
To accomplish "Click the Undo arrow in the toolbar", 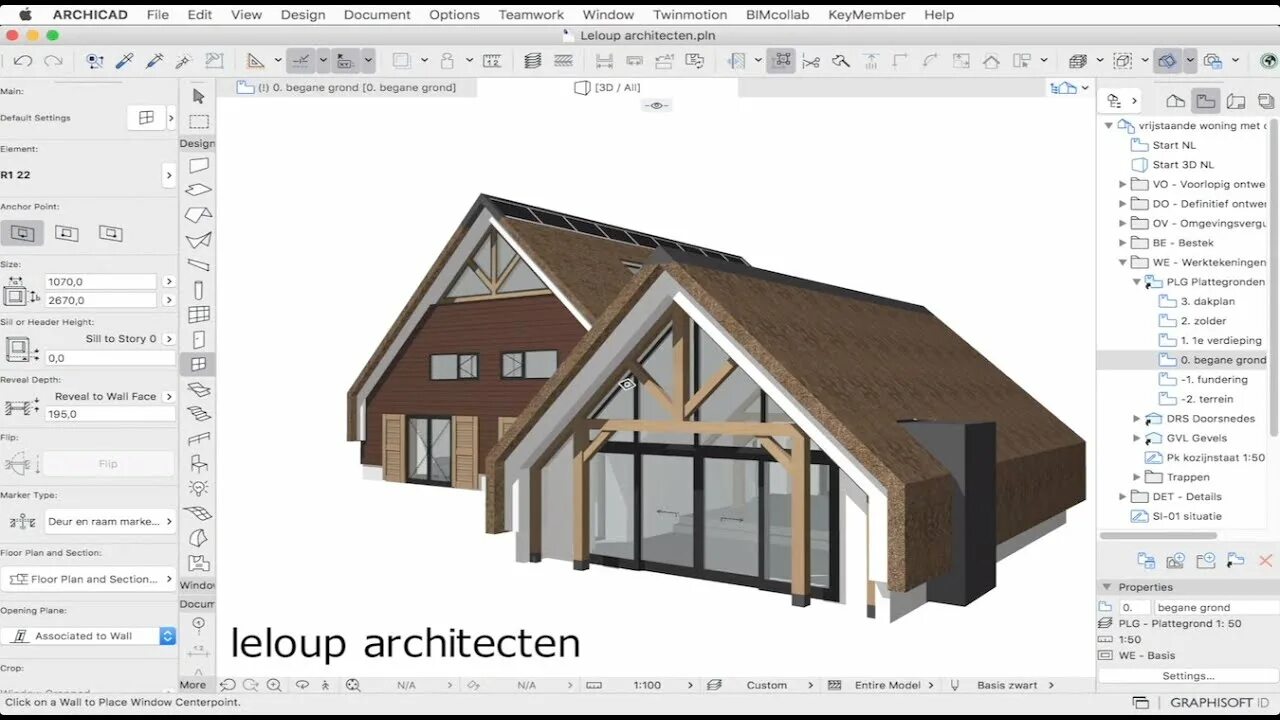I will pos(23,61).
